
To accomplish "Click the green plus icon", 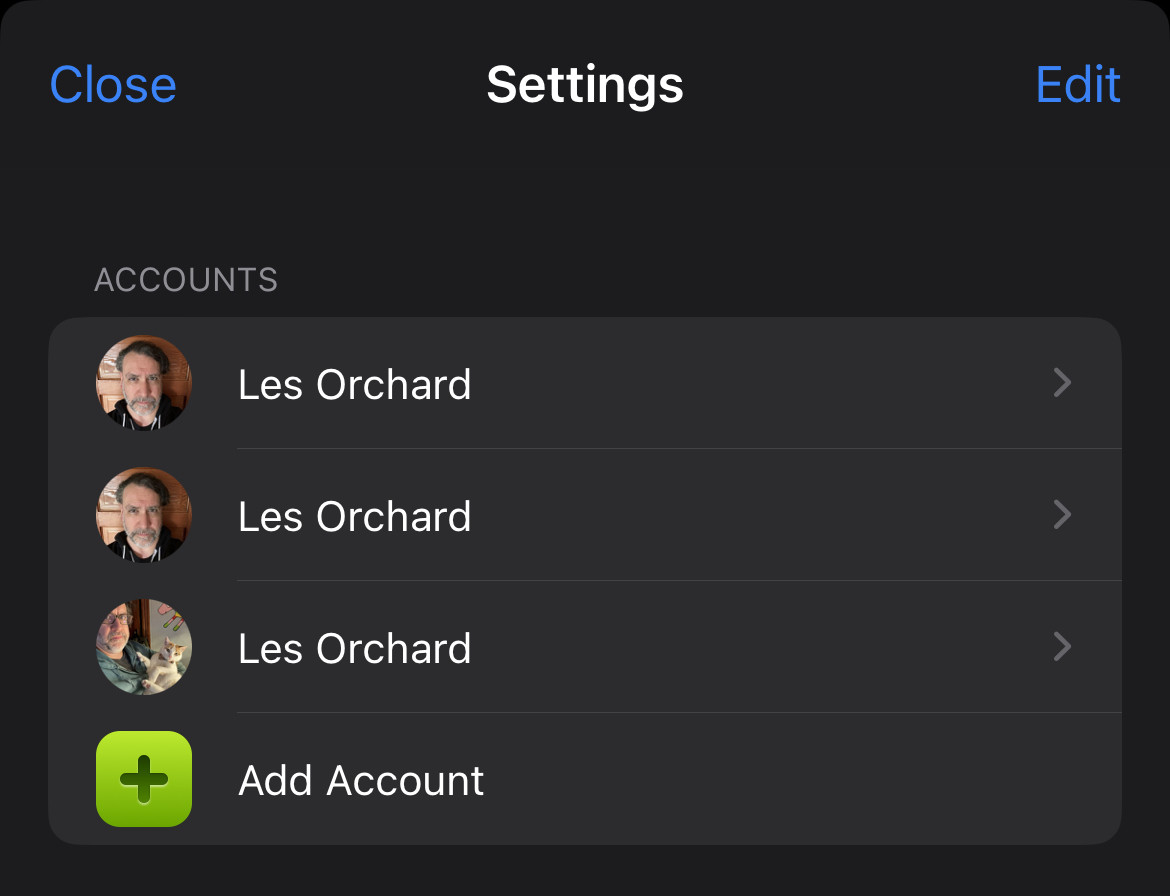I will (x=144, y=779).
